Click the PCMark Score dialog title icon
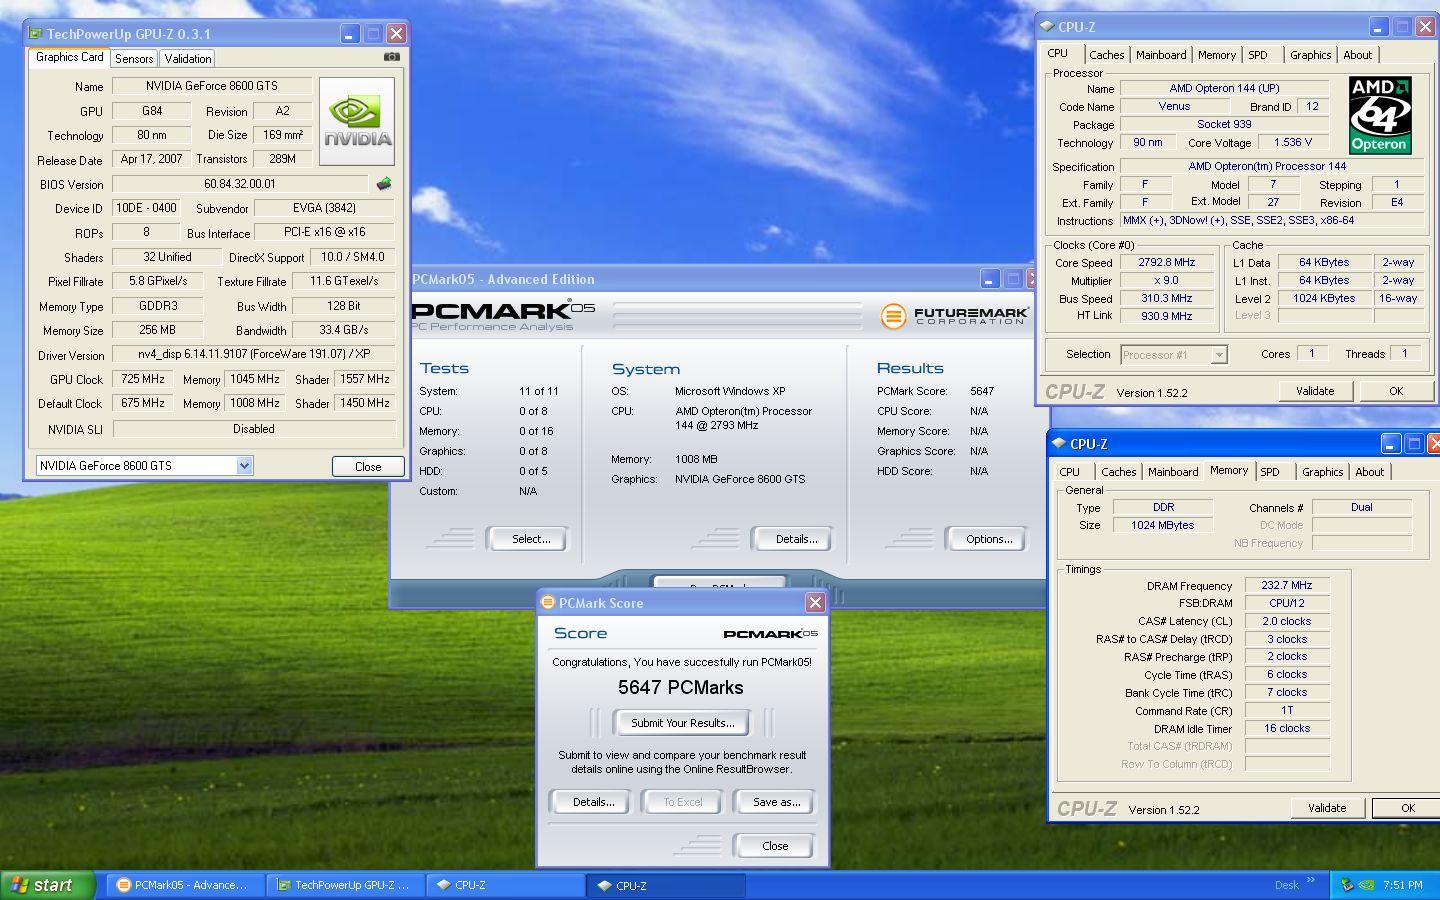Image resolution: width=1440 pixels, height=900 pixels. point(548,603)
